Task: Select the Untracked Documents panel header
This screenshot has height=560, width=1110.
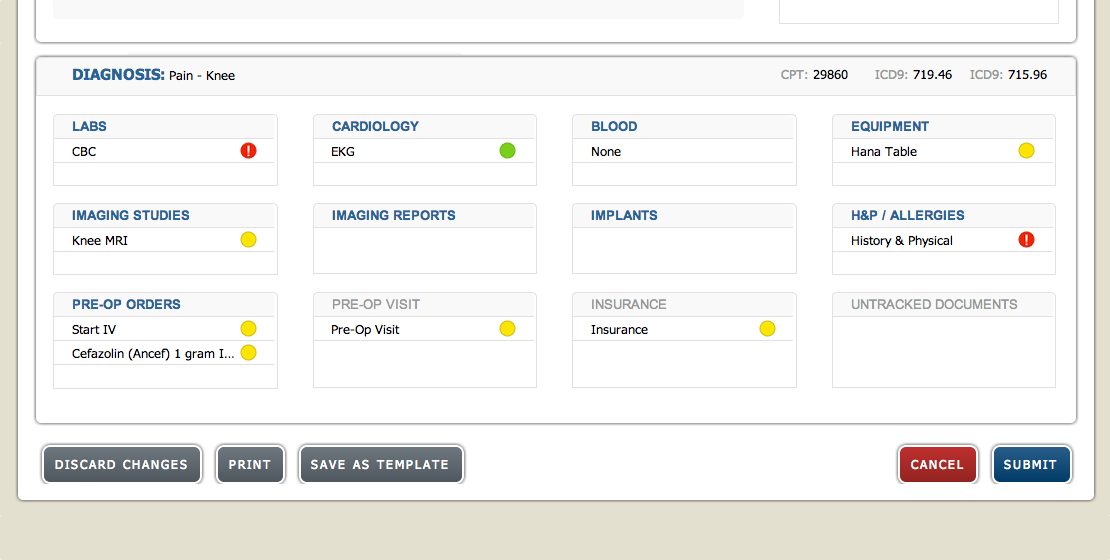Action: [934, 305]
